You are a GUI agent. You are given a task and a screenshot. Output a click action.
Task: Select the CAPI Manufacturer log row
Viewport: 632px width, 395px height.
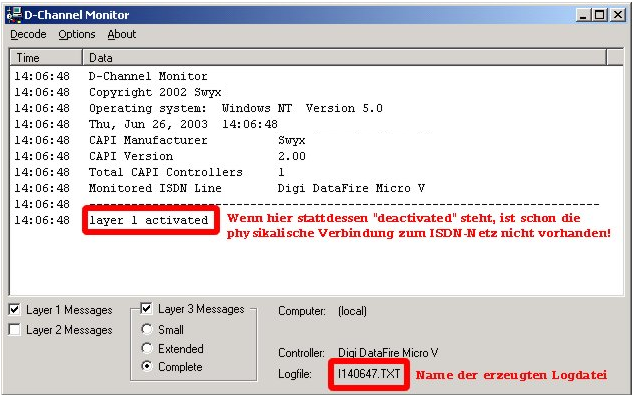click(x=316, y=140)
